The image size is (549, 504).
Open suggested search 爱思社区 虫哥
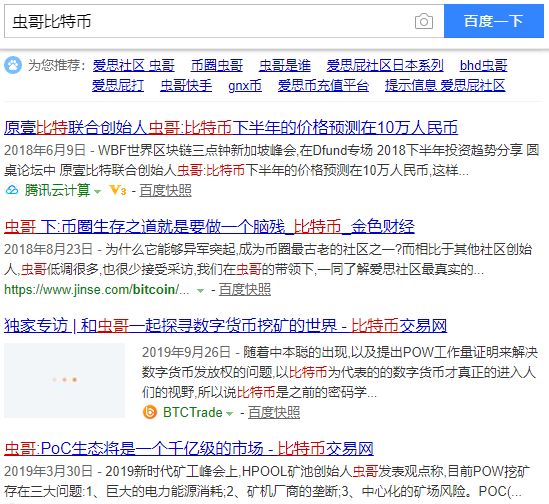coord(133,65)
